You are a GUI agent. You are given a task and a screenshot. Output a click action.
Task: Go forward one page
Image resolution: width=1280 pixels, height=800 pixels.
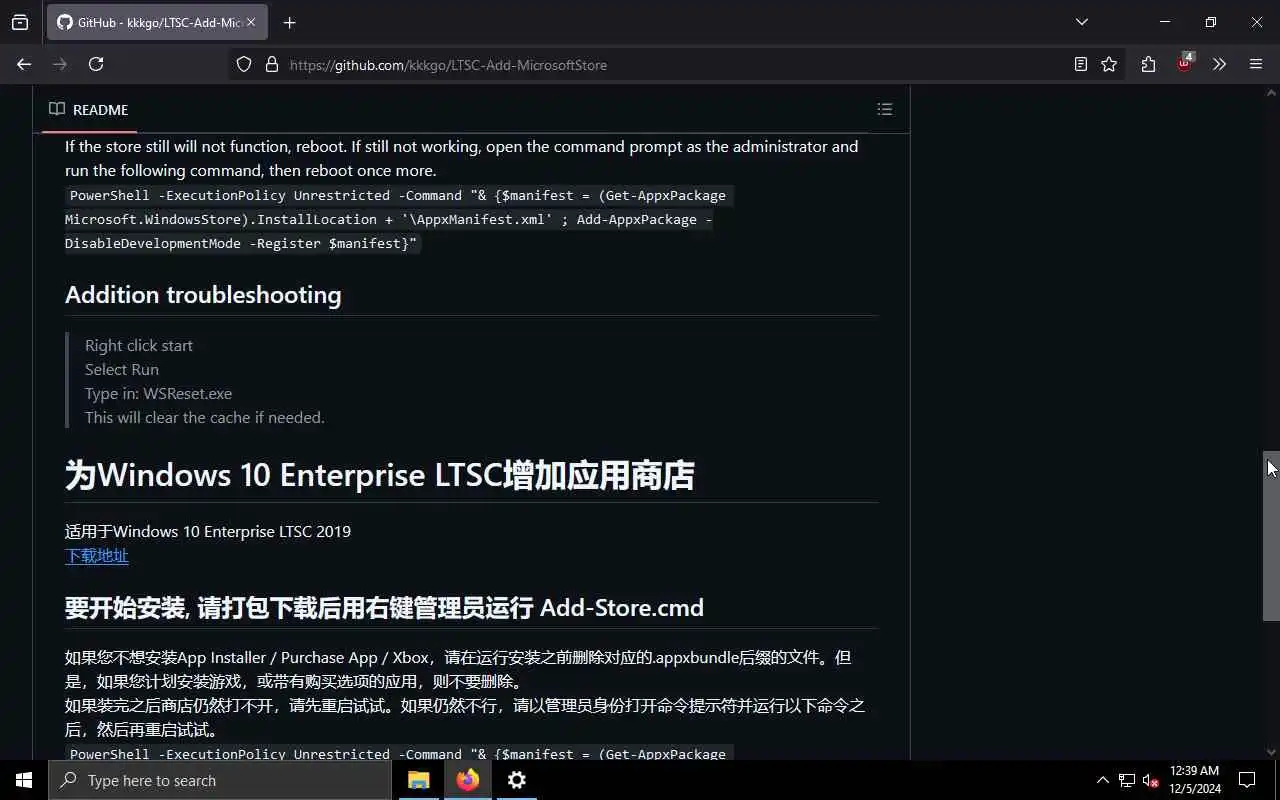coord(60,64)
